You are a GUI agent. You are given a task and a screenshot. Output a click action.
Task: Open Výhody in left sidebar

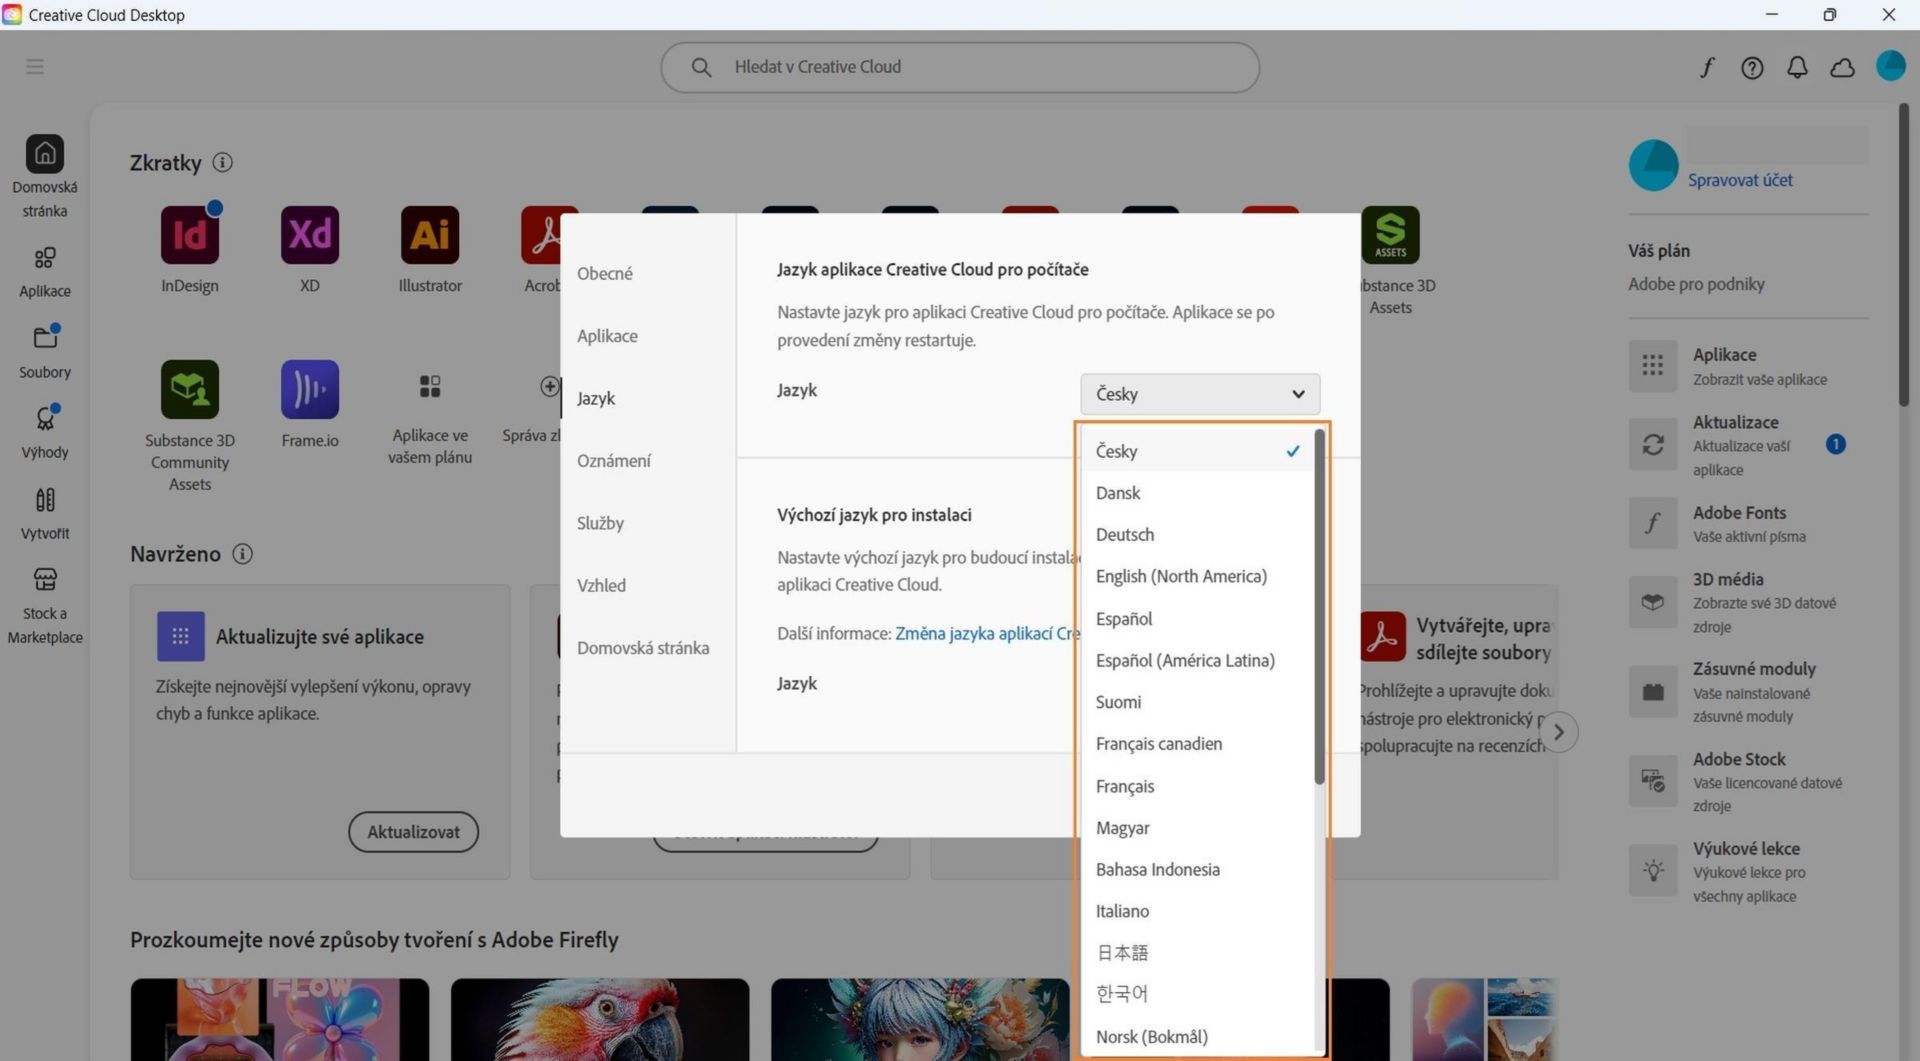point(45,432)
